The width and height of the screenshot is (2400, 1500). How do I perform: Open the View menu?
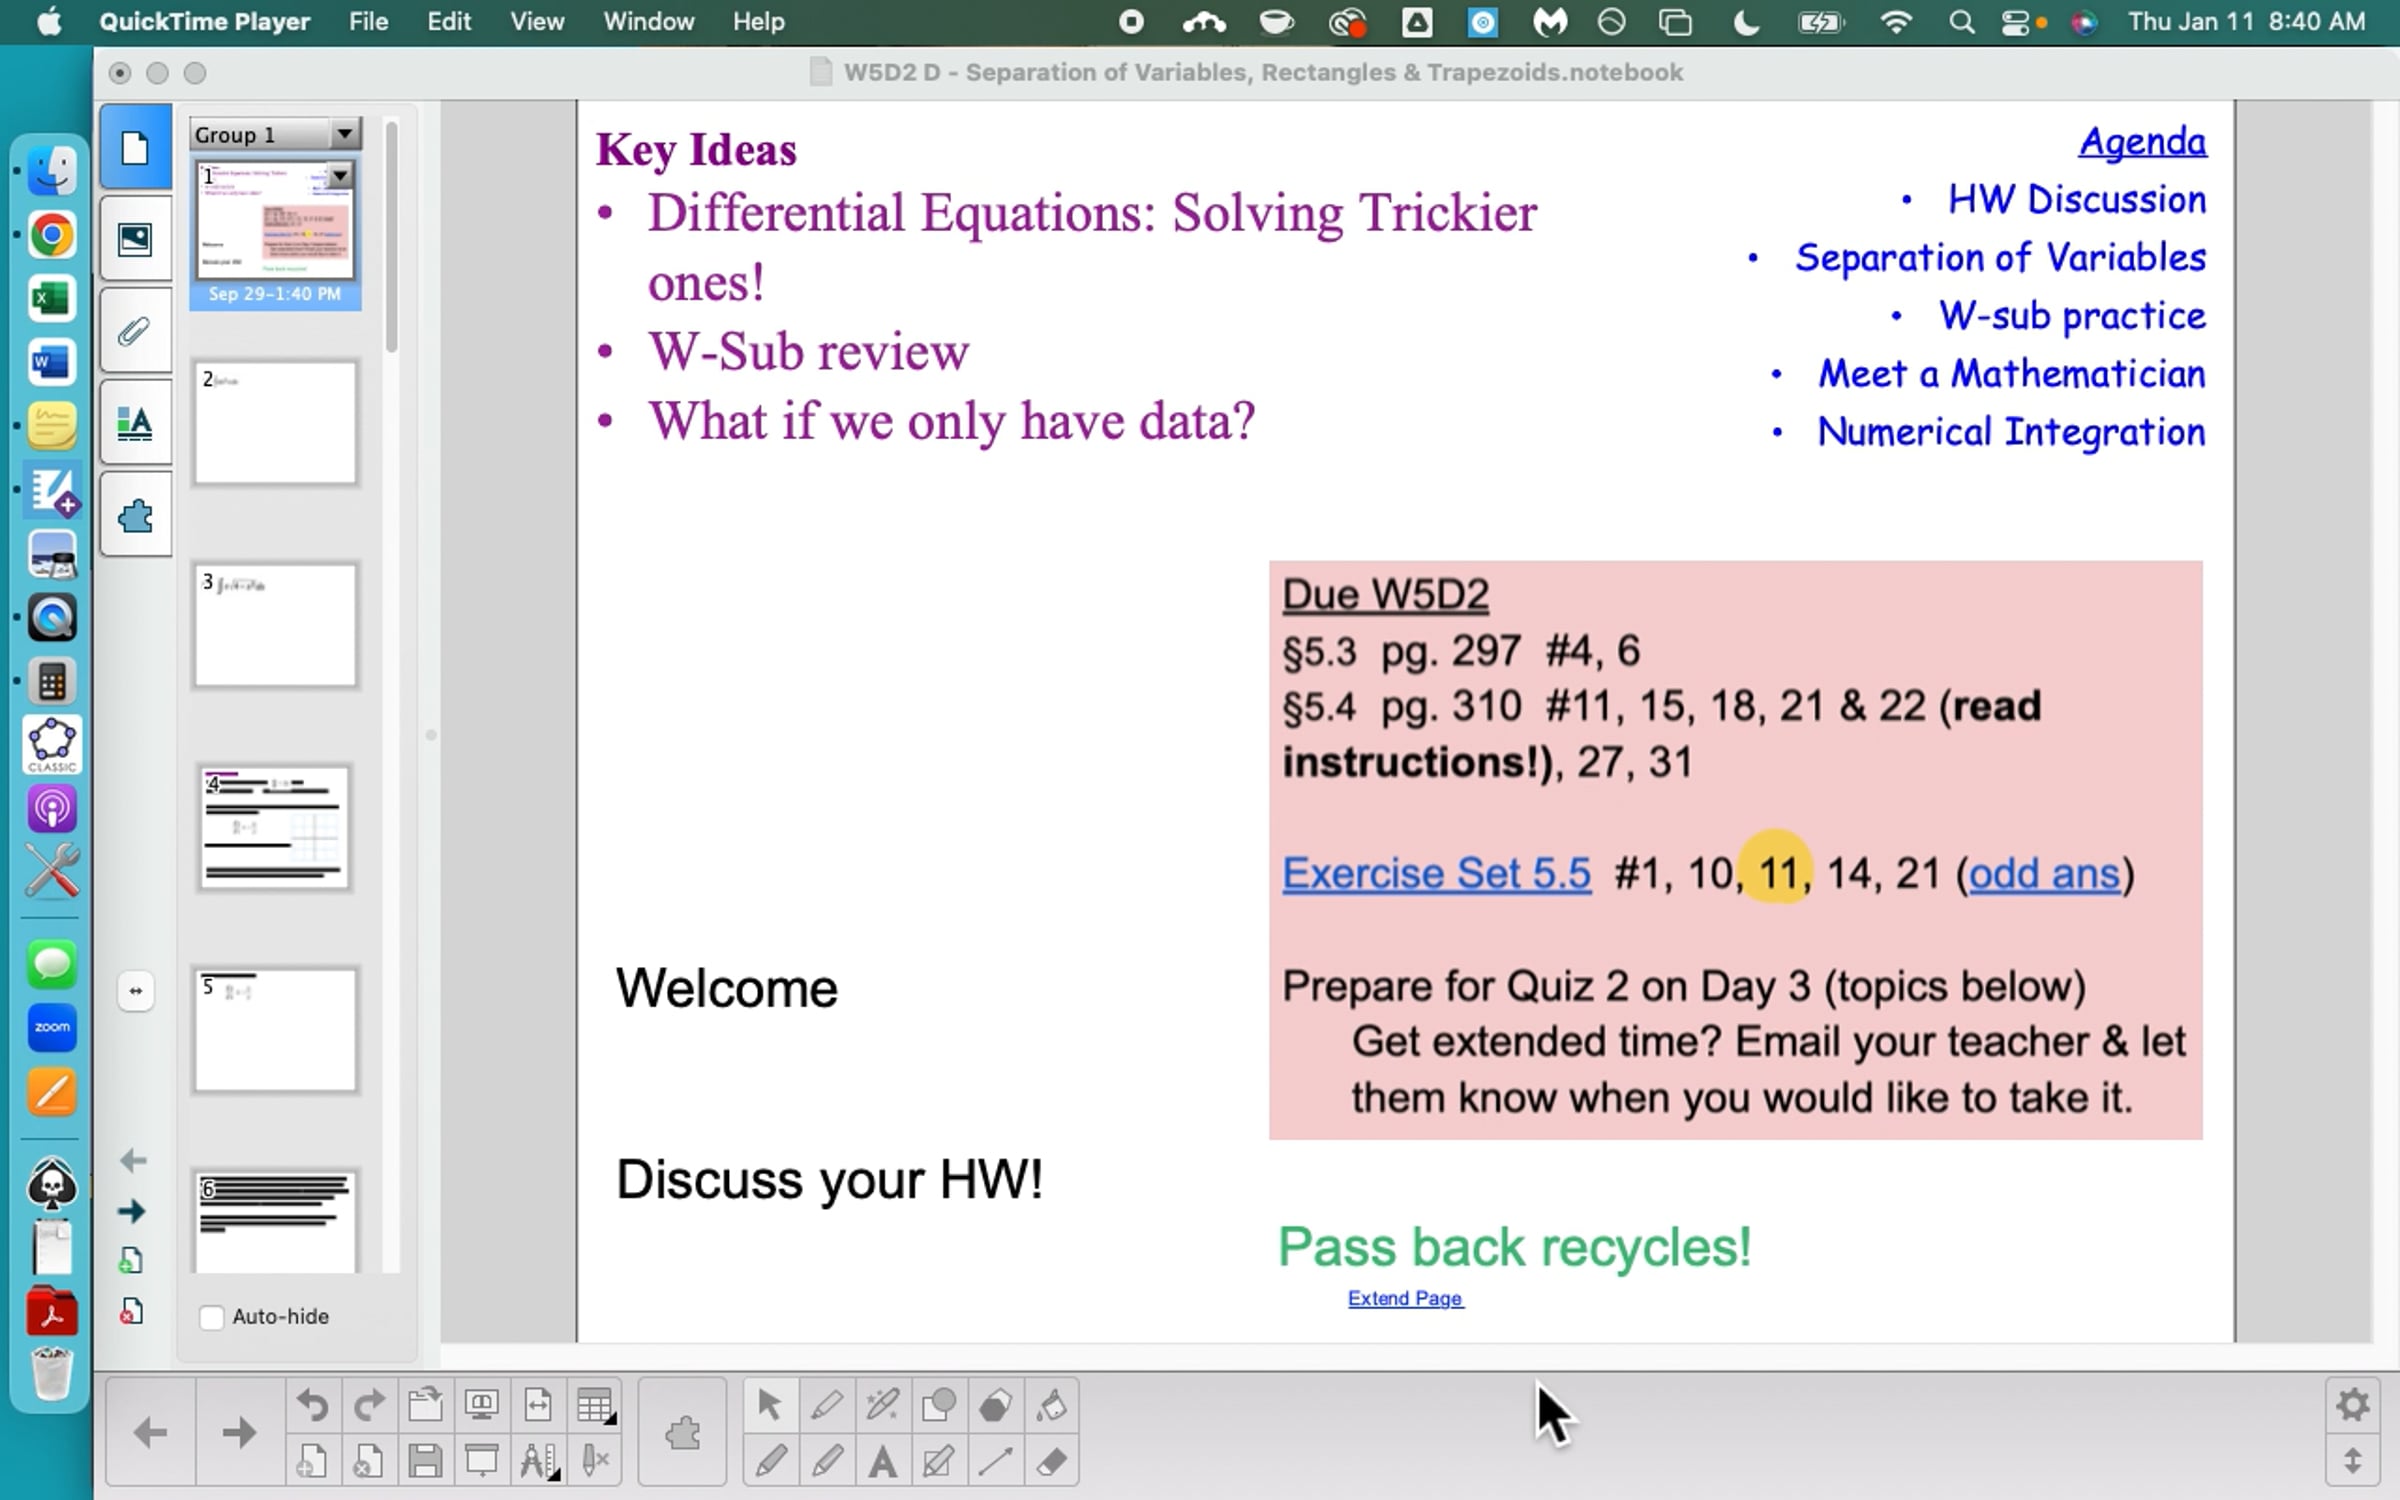537,22
